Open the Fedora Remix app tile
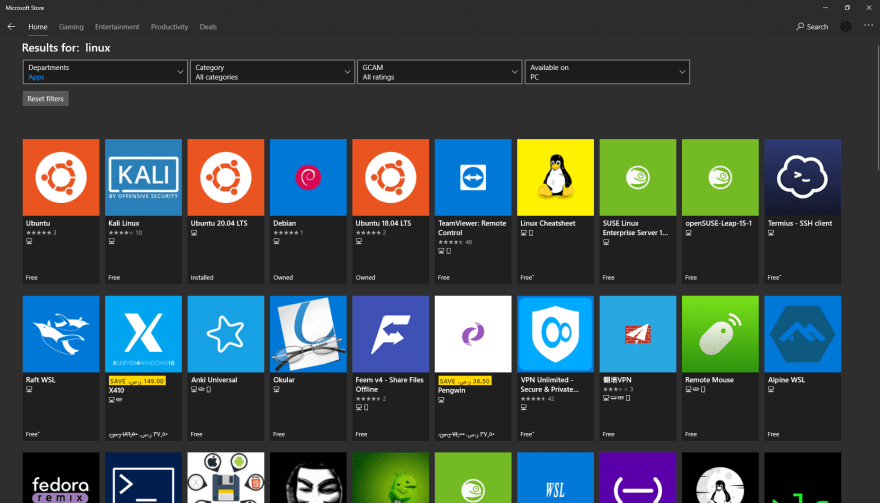 tap(61, 478)
